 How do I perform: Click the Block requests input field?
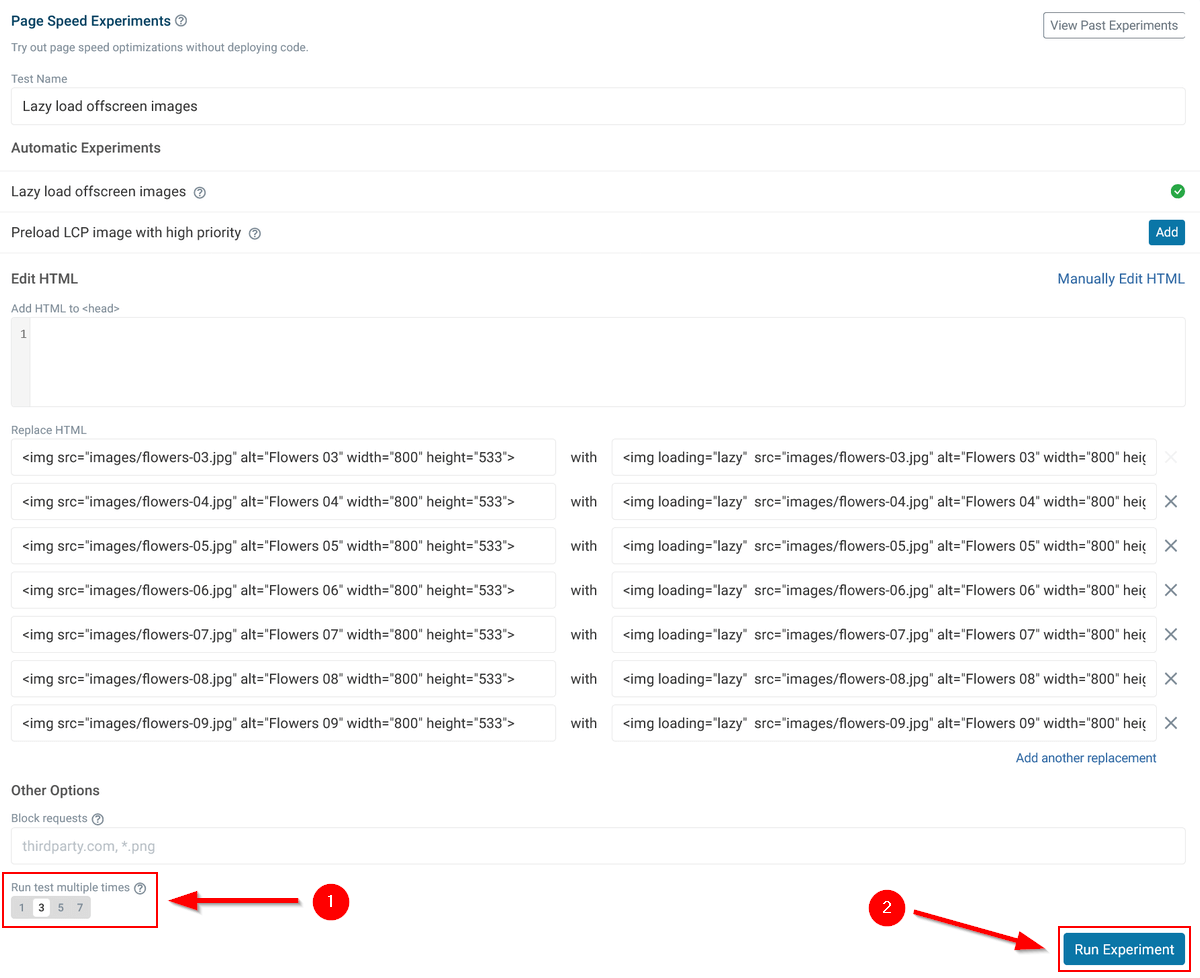pyautogui.click(x=598, y=846)
